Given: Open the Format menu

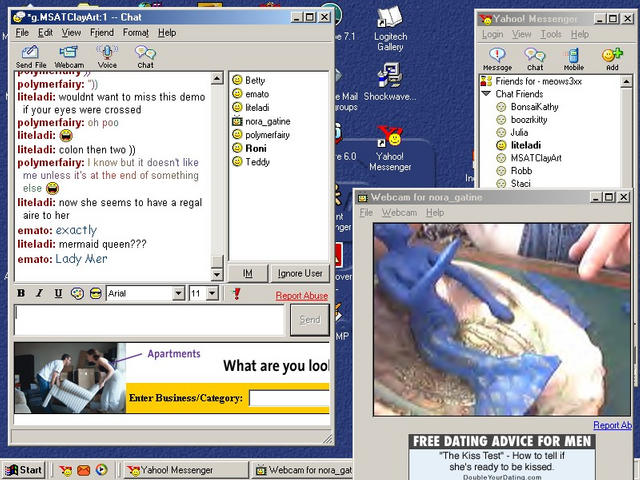Looking at the screenshot, I should click(x=136, y=33).
